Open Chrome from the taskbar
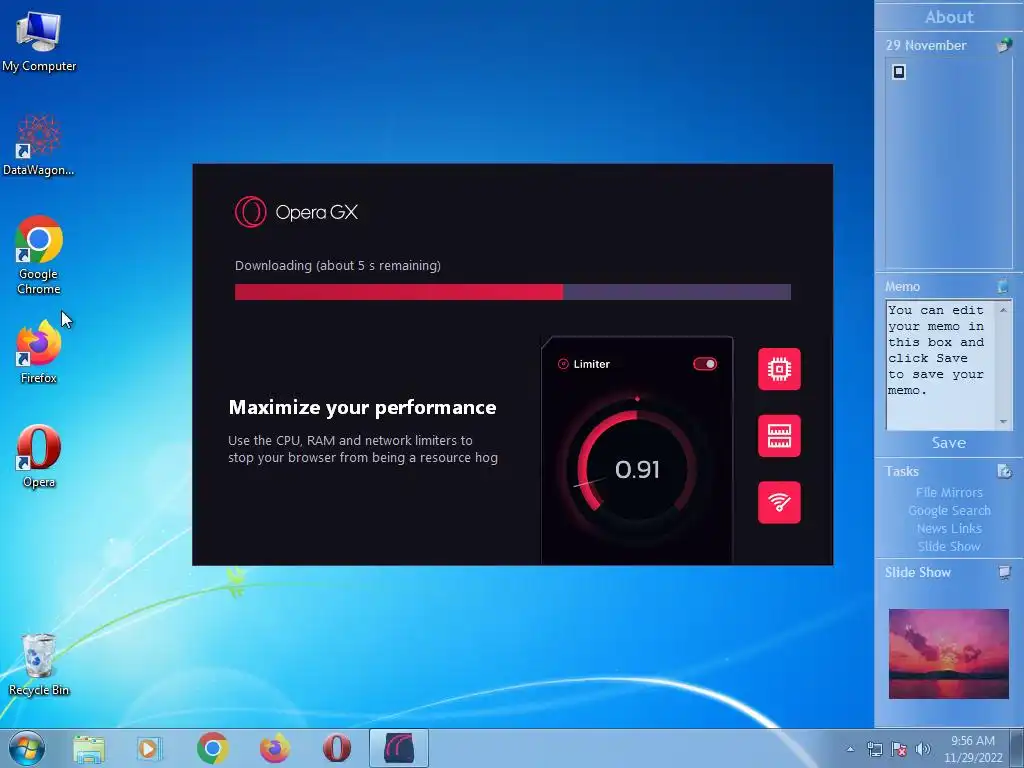Viewport: 1024px width, 768px height. click(212, 748)
